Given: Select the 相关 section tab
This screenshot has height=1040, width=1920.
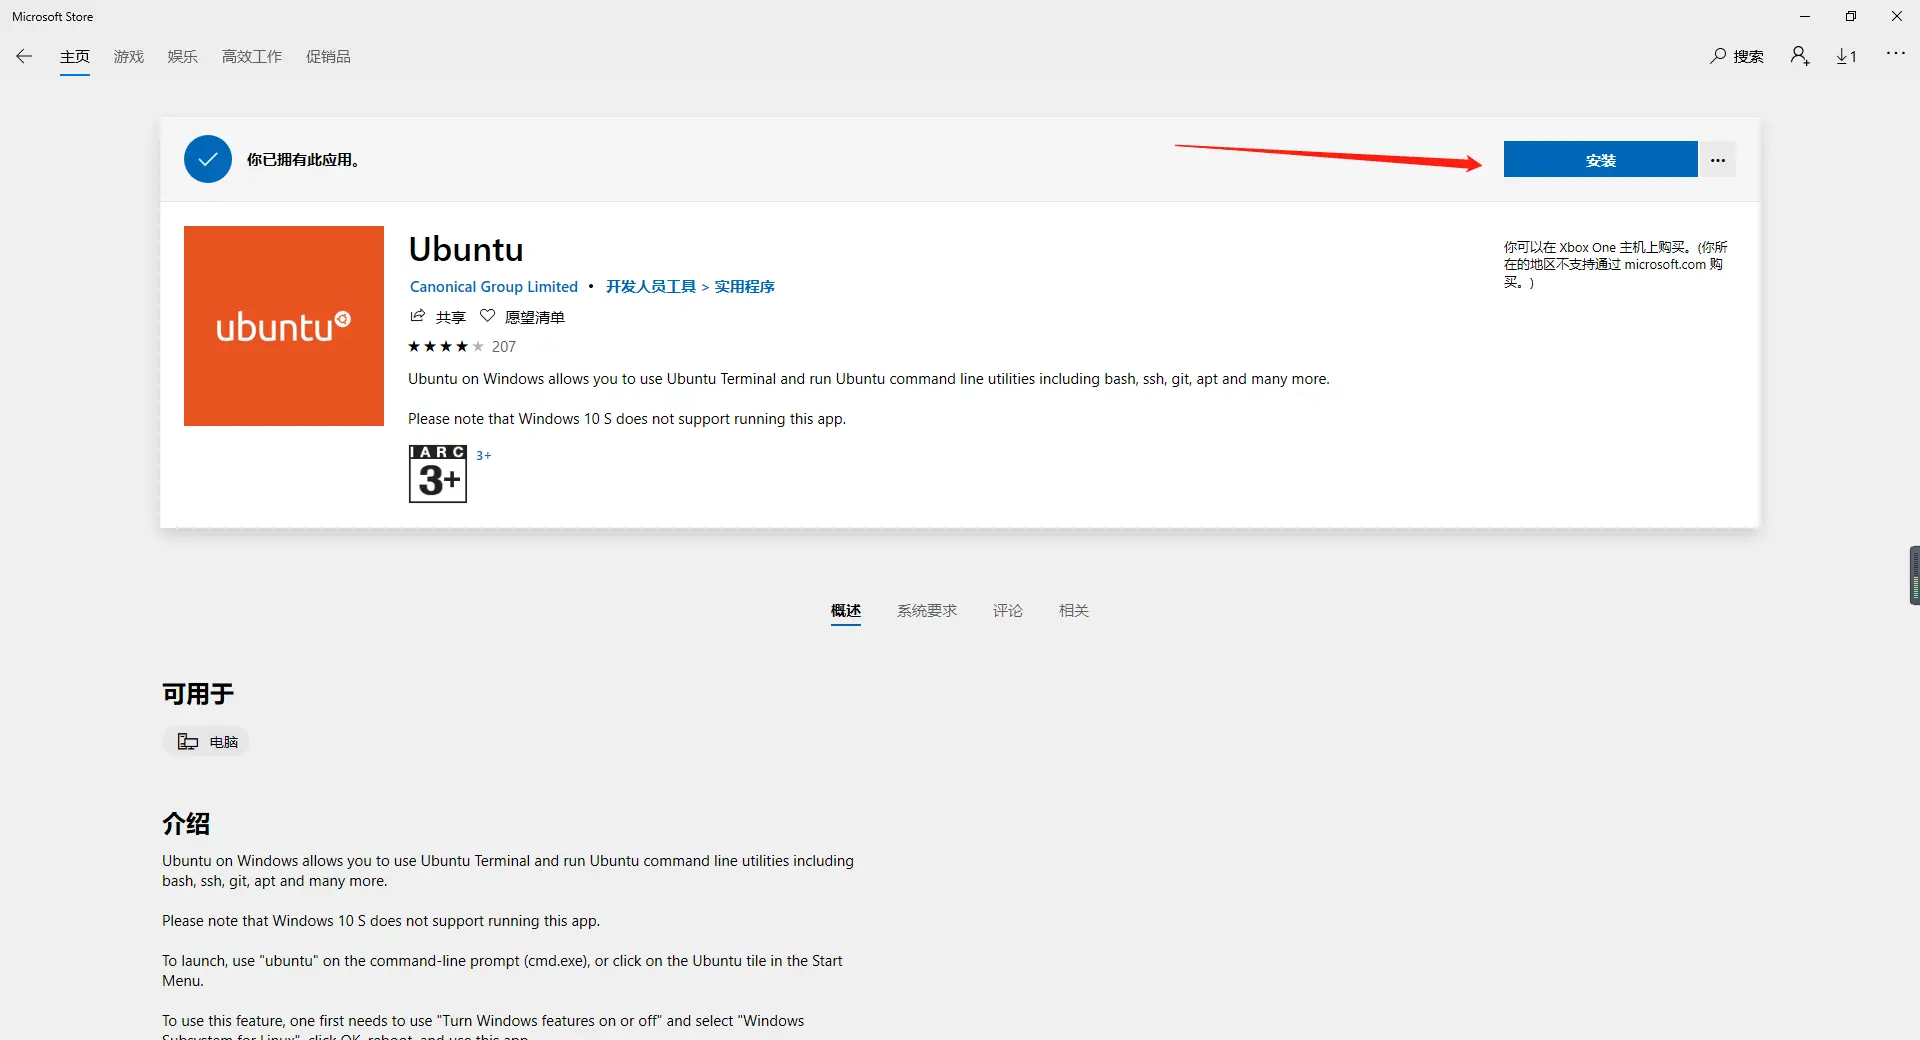Looking at the screenshot, I should tap(1074, 610).
